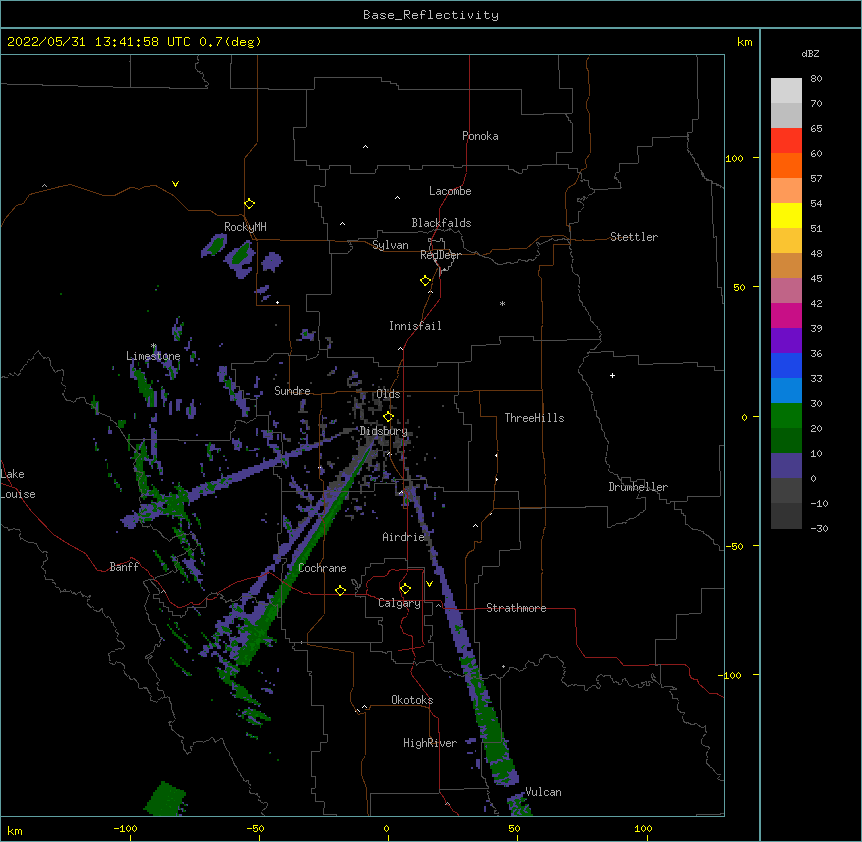Click the yellow marker near RockyMH
Image resolution: width=862 pixels, height=842 pixels.
coord(249,204)
